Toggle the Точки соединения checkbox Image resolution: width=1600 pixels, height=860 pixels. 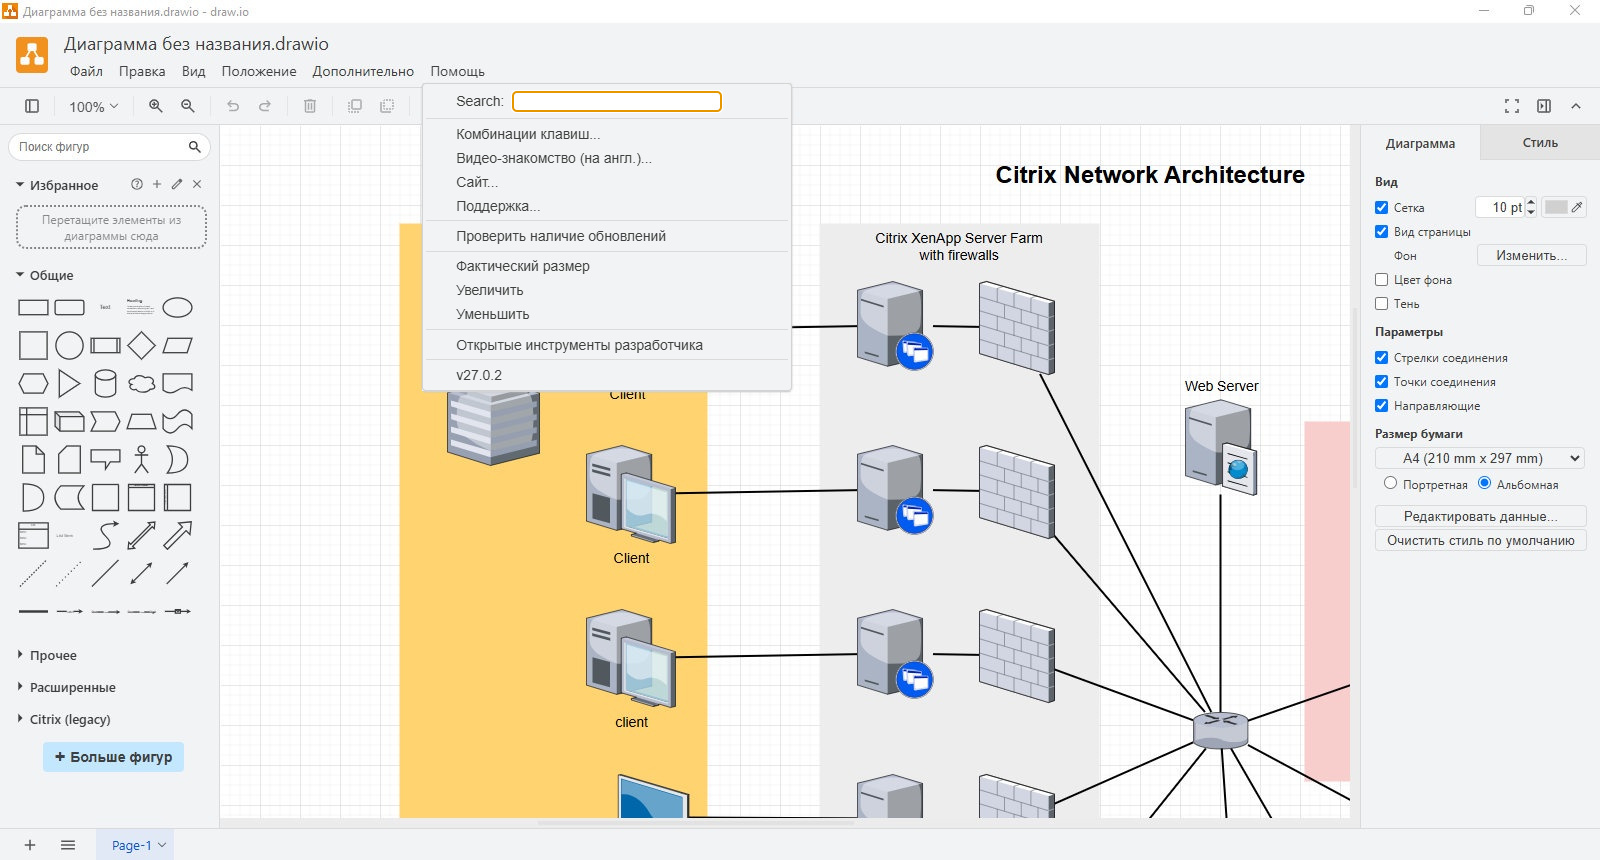coord(1381,381)
